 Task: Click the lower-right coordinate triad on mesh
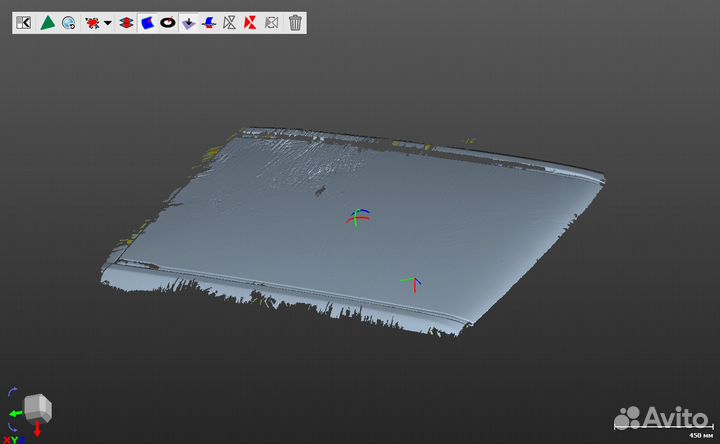coord(411,283)
